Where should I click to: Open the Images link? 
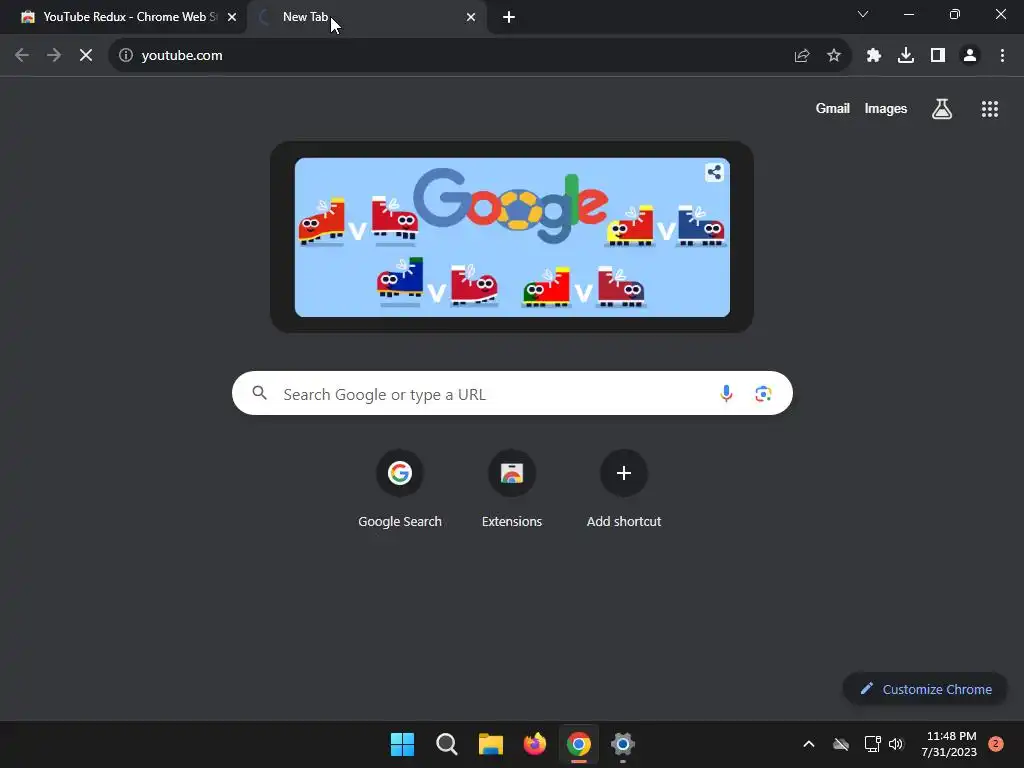tap(886, 108)
